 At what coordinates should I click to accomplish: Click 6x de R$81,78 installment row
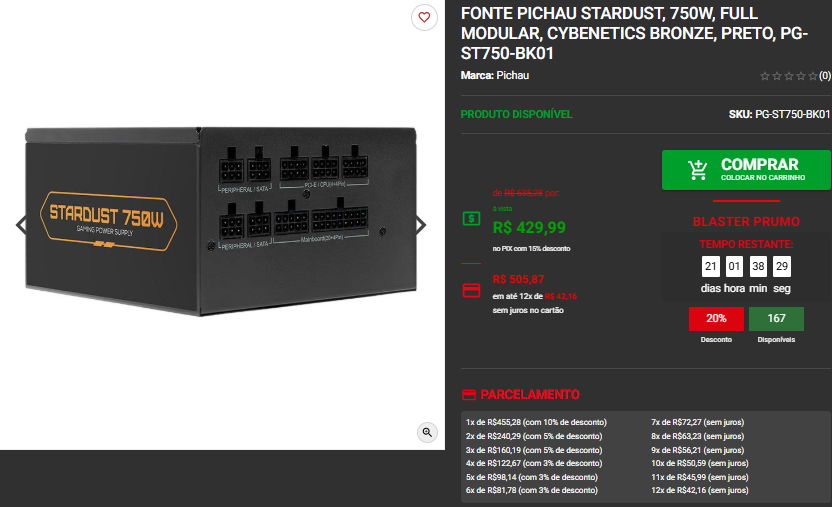532,490
